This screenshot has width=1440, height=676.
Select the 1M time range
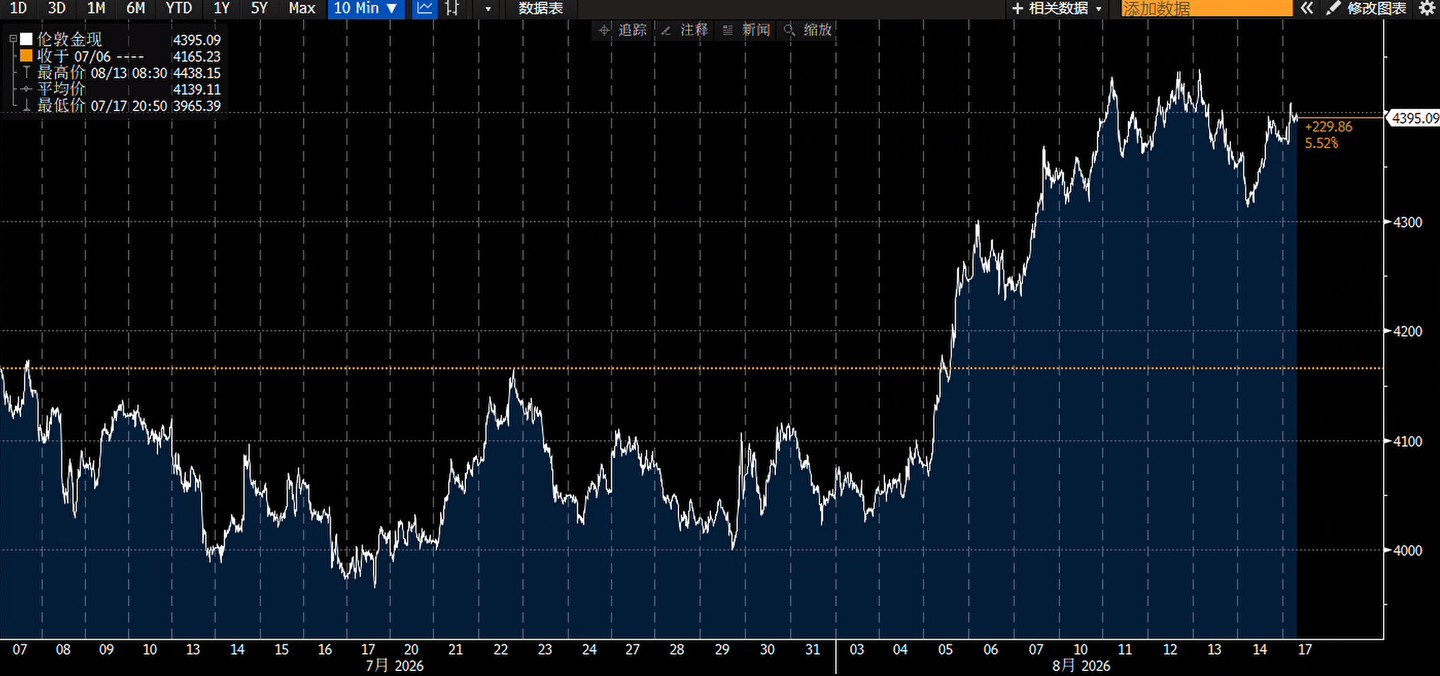tap(96, 8)
